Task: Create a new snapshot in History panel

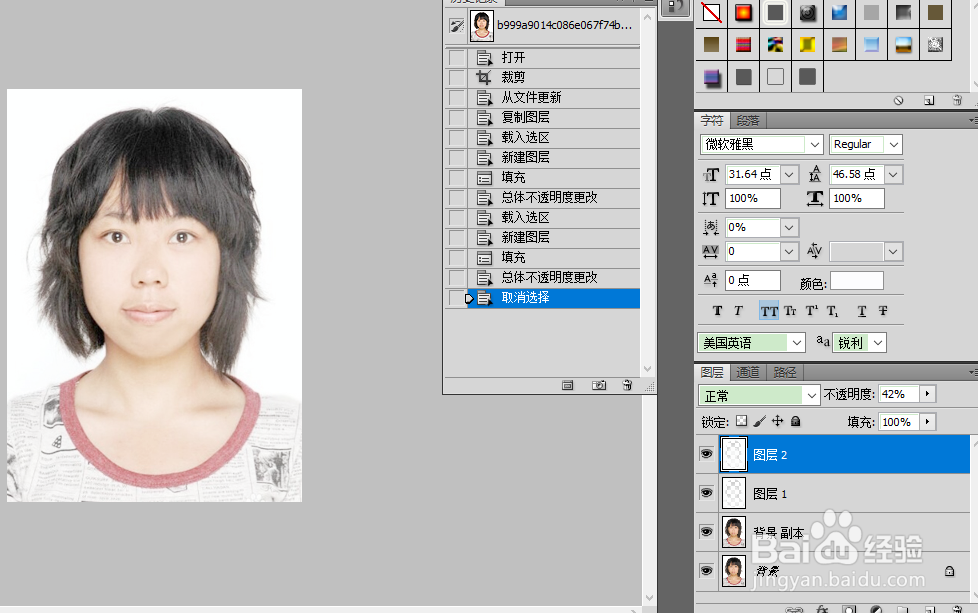Action: click(599, 385)
